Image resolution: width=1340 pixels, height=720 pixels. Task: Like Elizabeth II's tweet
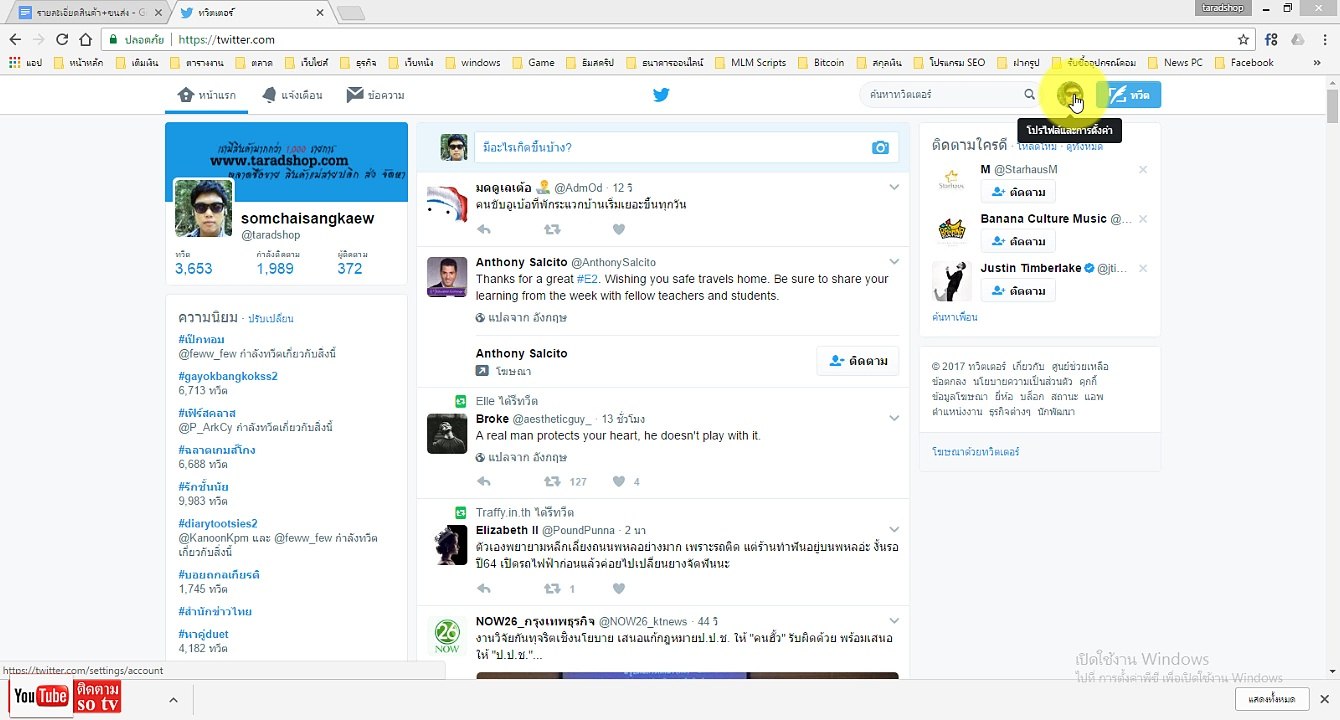point(619,589)
